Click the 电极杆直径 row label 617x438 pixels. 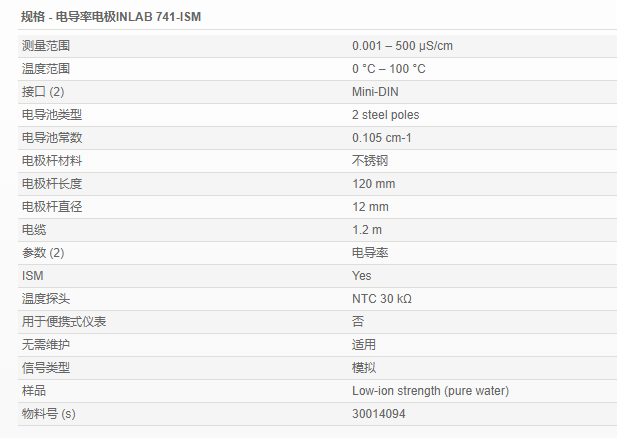click(x=52, y=207)
